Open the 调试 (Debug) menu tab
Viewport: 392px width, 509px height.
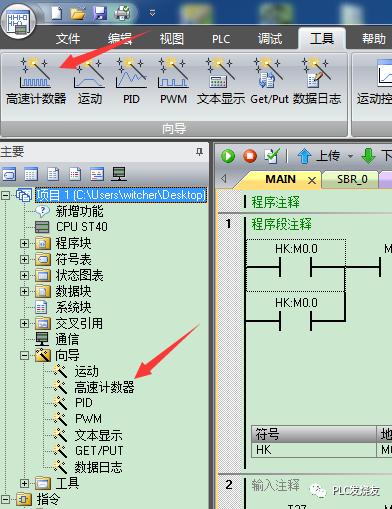click(x=270, y=39)
